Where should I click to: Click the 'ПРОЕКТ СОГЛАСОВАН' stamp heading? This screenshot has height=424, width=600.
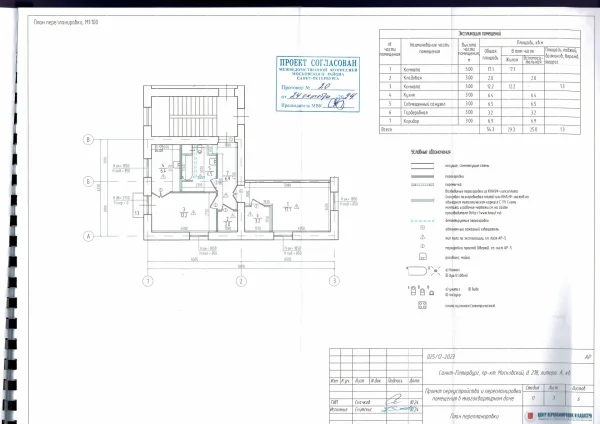[318, 62]
